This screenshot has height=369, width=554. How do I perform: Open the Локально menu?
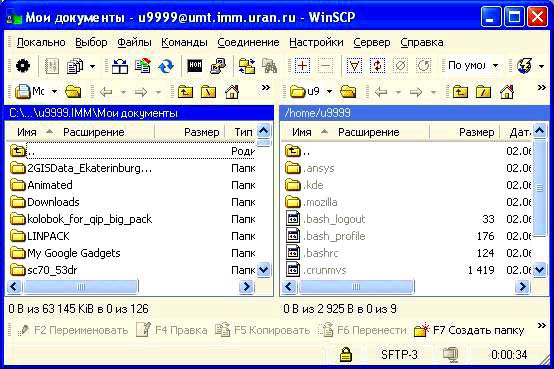click(x=41, y=42)
